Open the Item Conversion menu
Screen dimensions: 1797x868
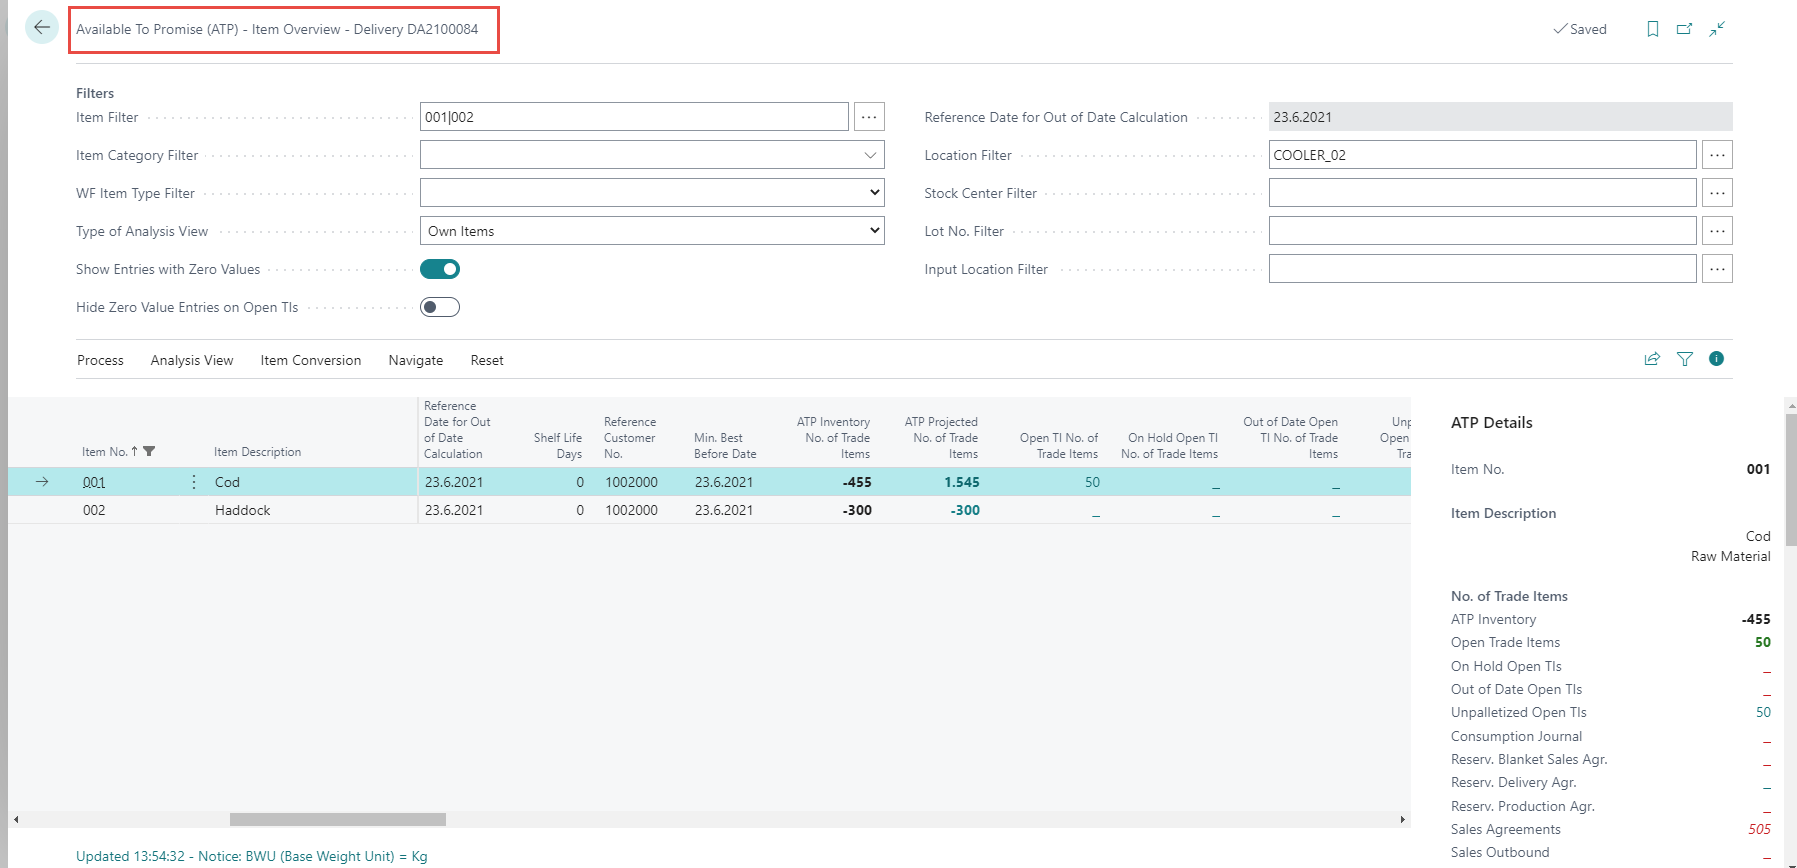click(310, 360)
